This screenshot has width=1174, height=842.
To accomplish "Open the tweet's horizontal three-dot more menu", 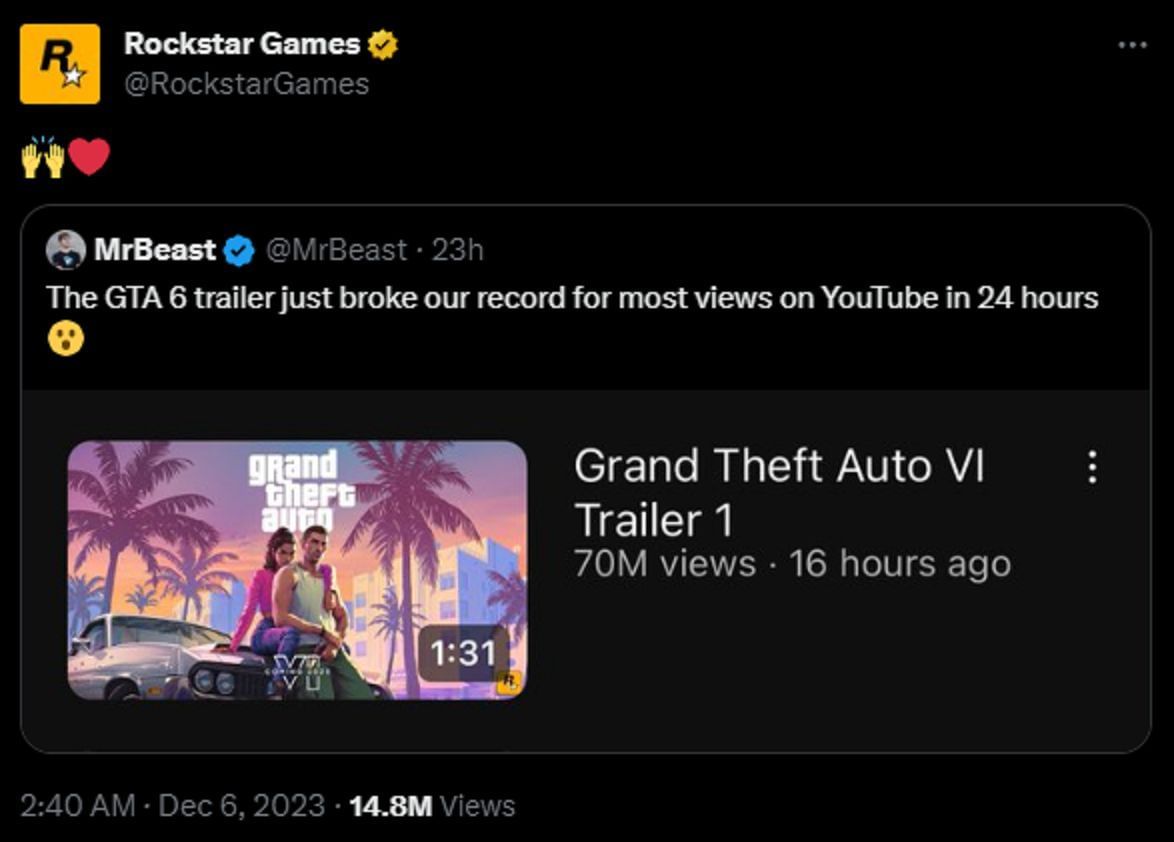I will tap(1131, 45).
